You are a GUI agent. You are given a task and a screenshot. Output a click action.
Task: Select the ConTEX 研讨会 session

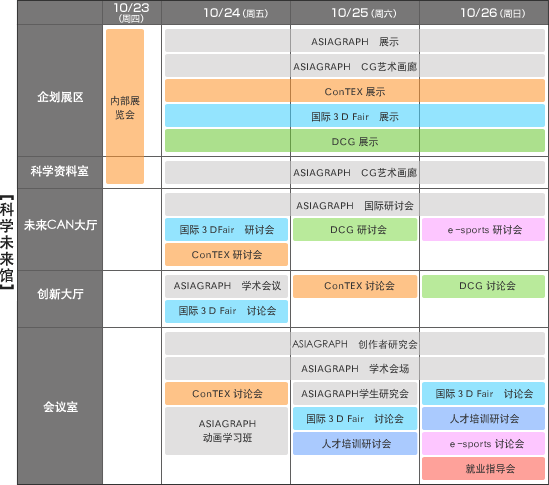(227, 255)
